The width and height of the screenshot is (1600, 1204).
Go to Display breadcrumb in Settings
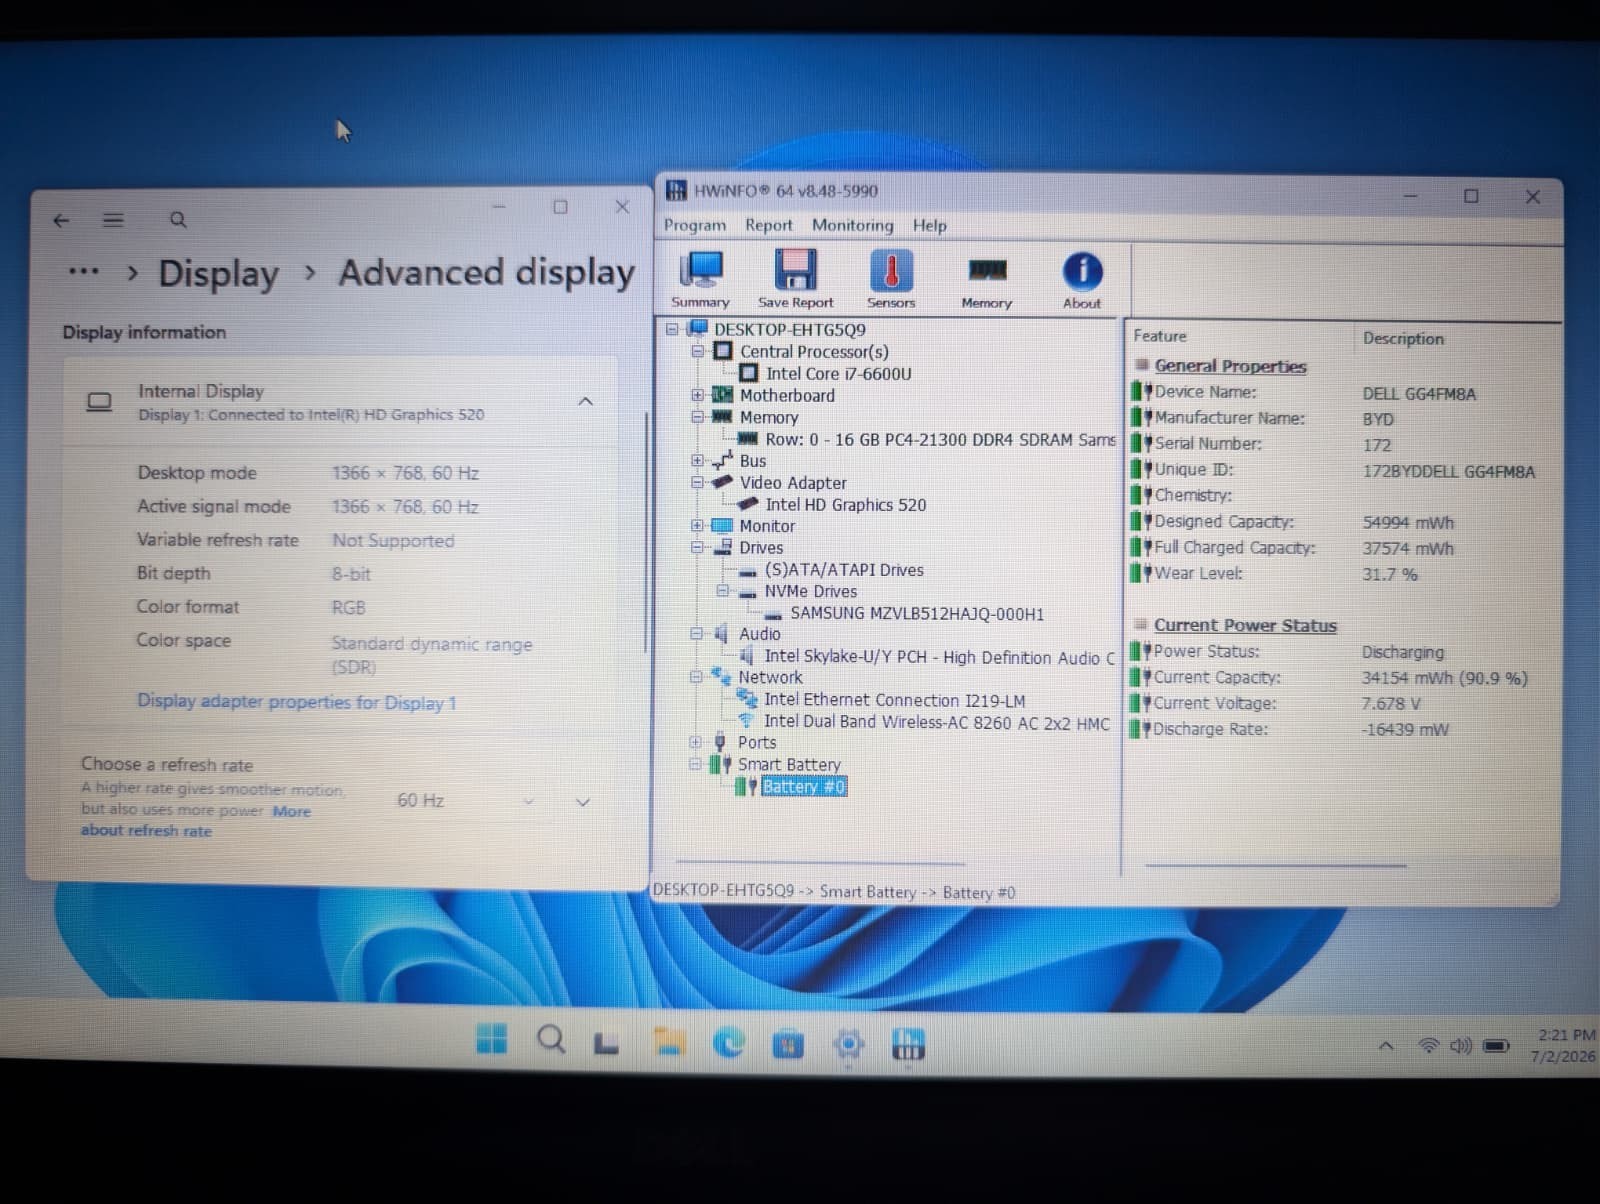point(218,273)
